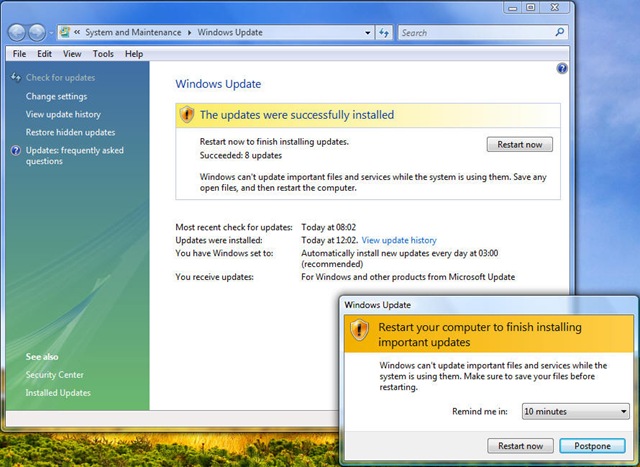Click the Back navigation arrow button

pyautogui.click(x=17, y=33)
